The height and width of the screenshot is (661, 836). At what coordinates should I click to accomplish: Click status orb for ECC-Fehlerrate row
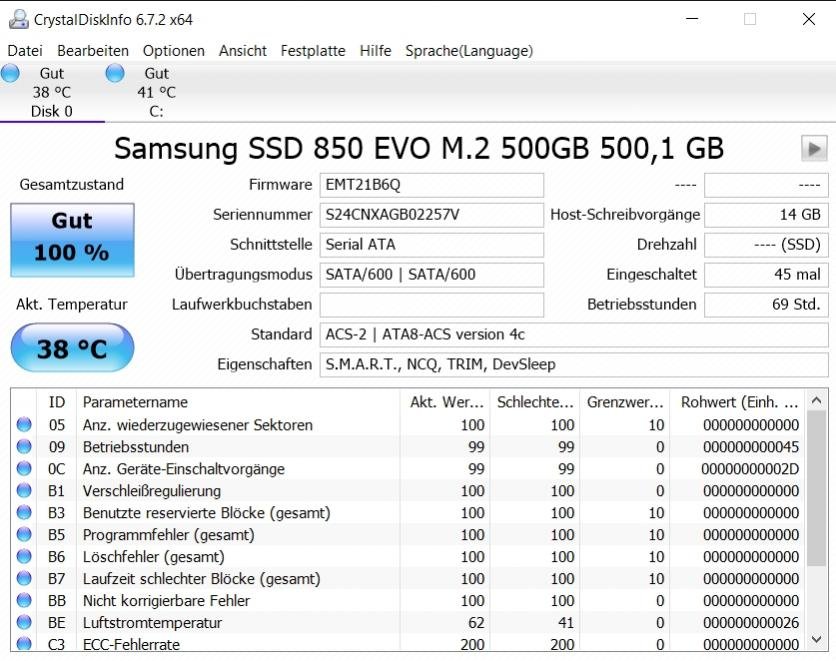coord(24,643)
